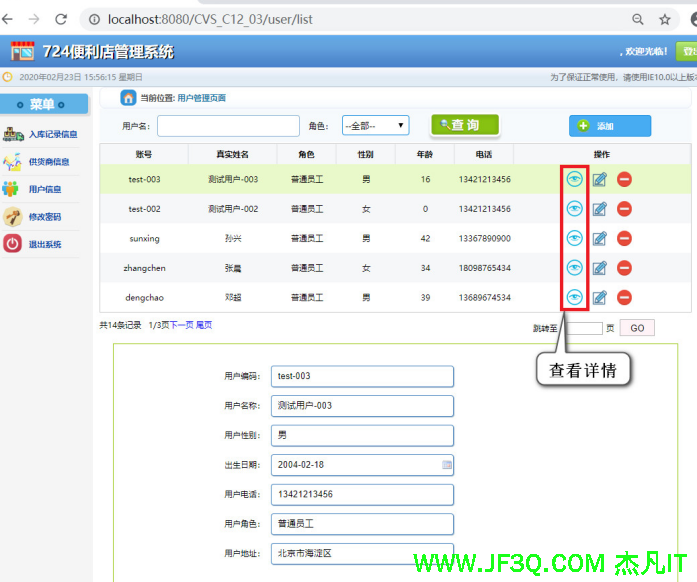The width and height of the screenshot is (697, 582).
Task: Click the GO page jump button
Action: [x=637, y=328]
